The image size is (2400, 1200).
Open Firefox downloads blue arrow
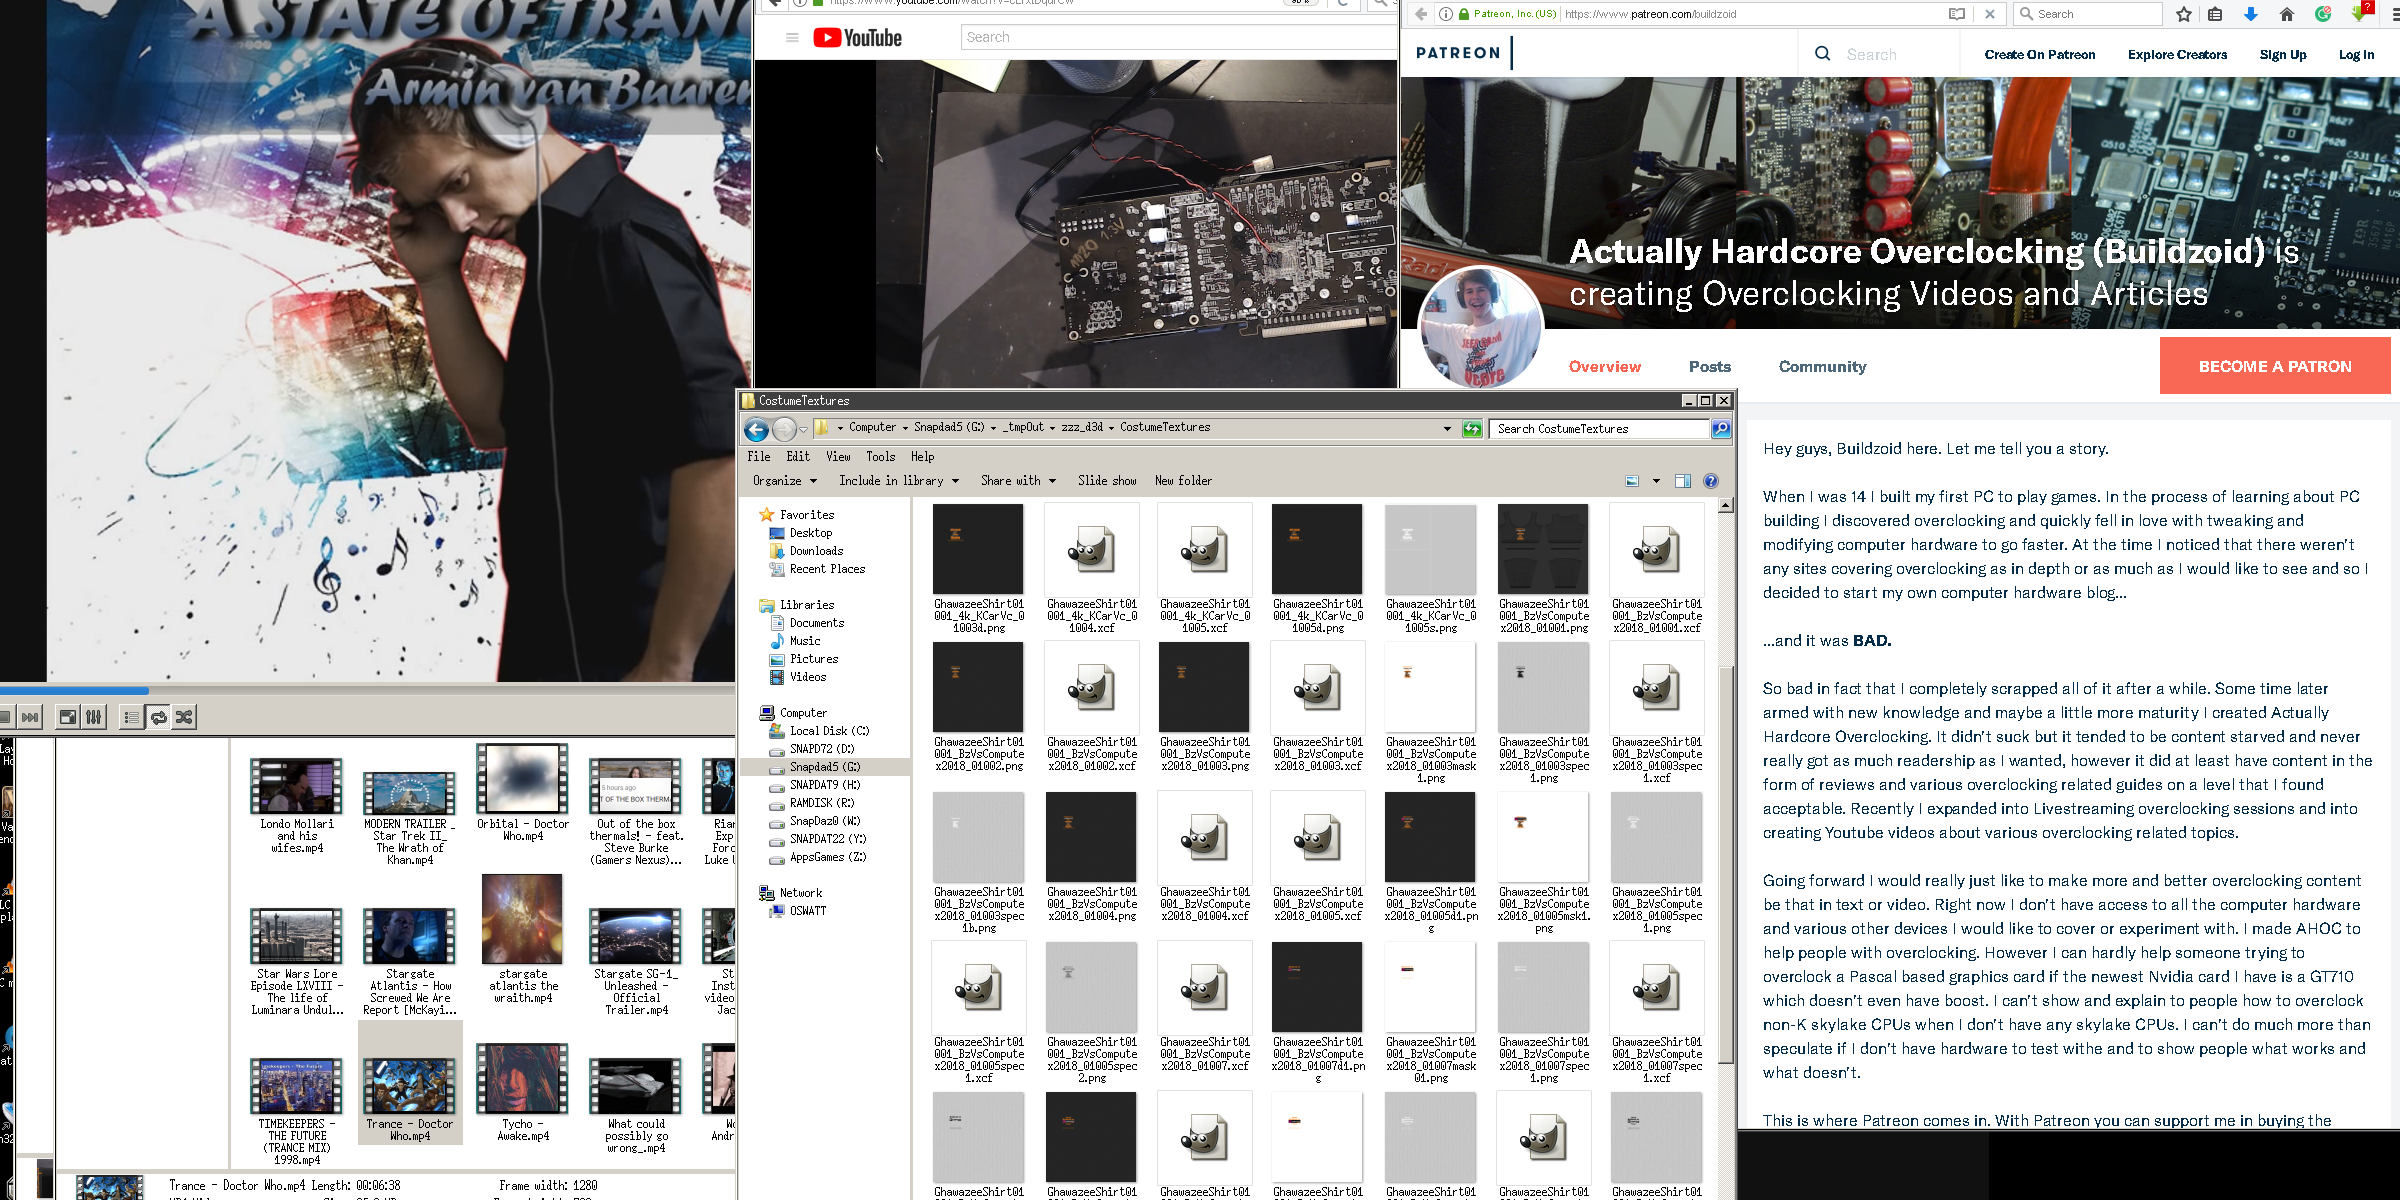(2250, 14)
